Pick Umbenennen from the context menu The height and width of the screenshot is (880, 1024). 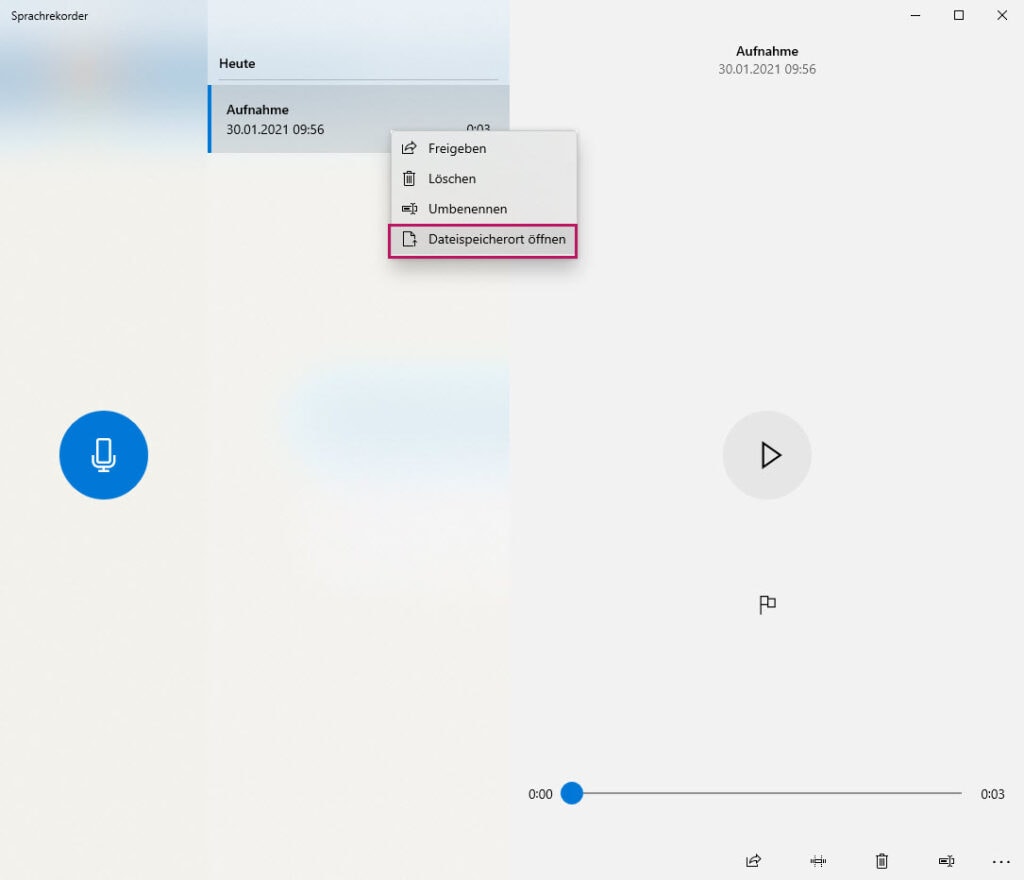coord(467,209)
